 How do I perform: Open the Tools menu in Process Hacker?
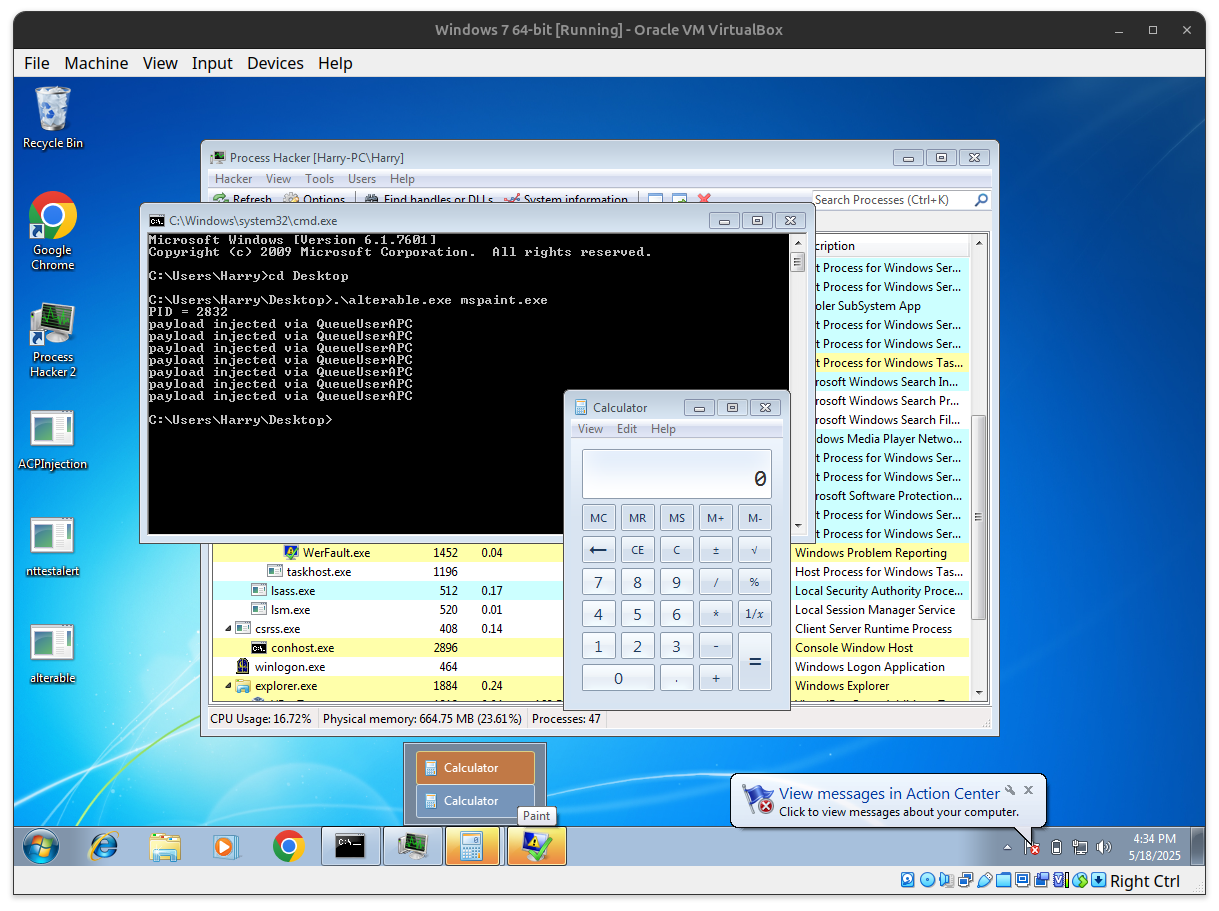(320, 179)
